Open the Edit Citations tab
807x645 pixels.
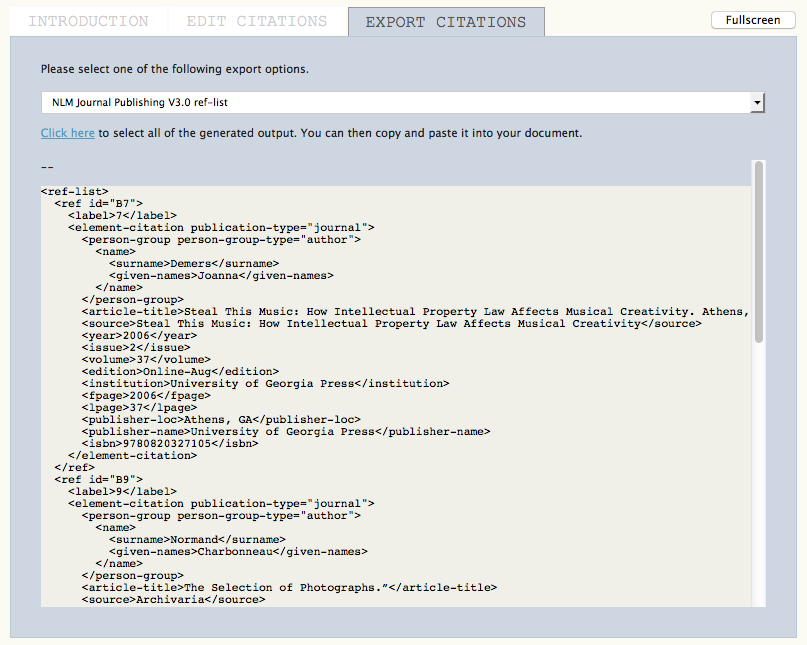[x=256, y=21]
